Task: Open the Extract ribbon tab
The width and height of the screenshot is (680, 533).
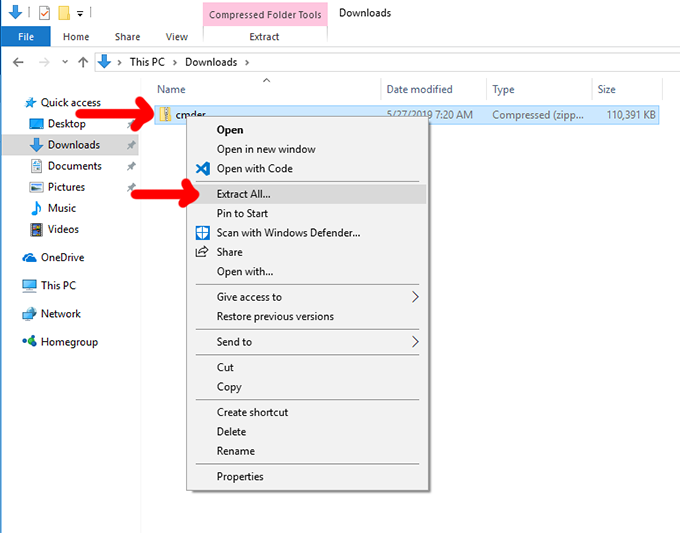Action: click(264, 37)
